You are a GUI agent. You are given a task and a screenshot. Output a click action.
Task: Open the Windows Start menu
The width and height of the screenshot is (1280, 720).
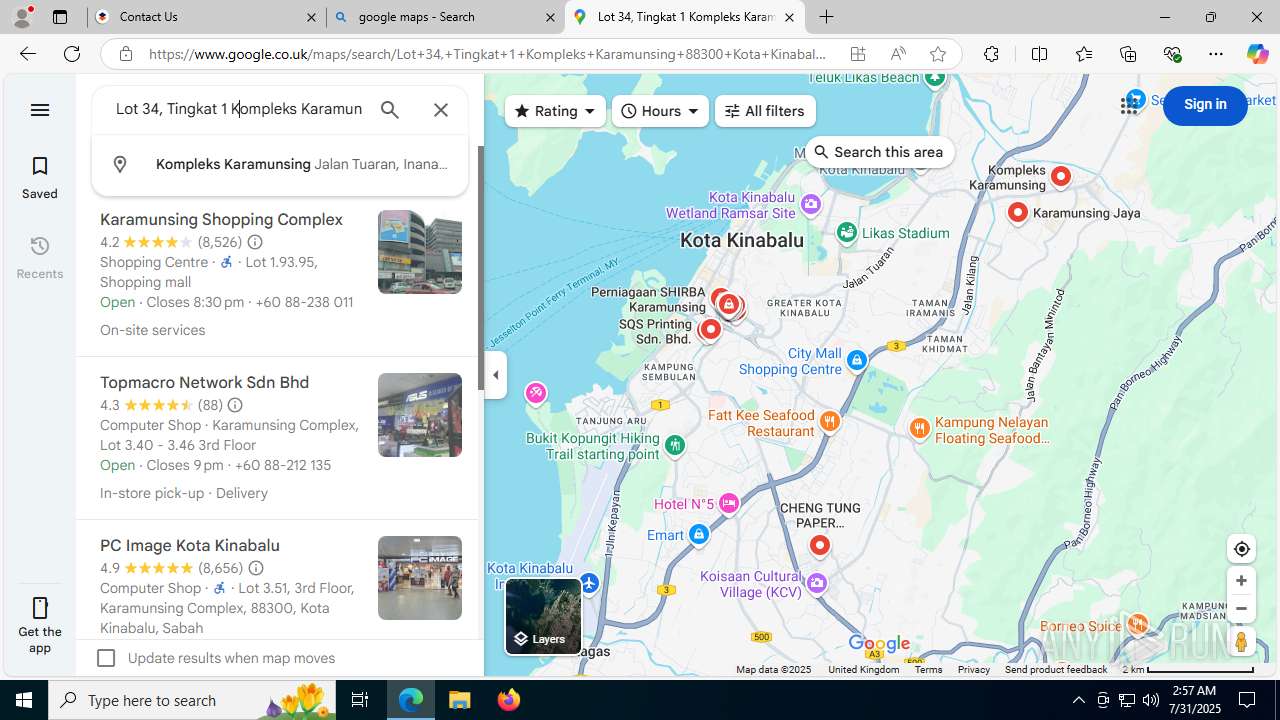coord(24,700)
